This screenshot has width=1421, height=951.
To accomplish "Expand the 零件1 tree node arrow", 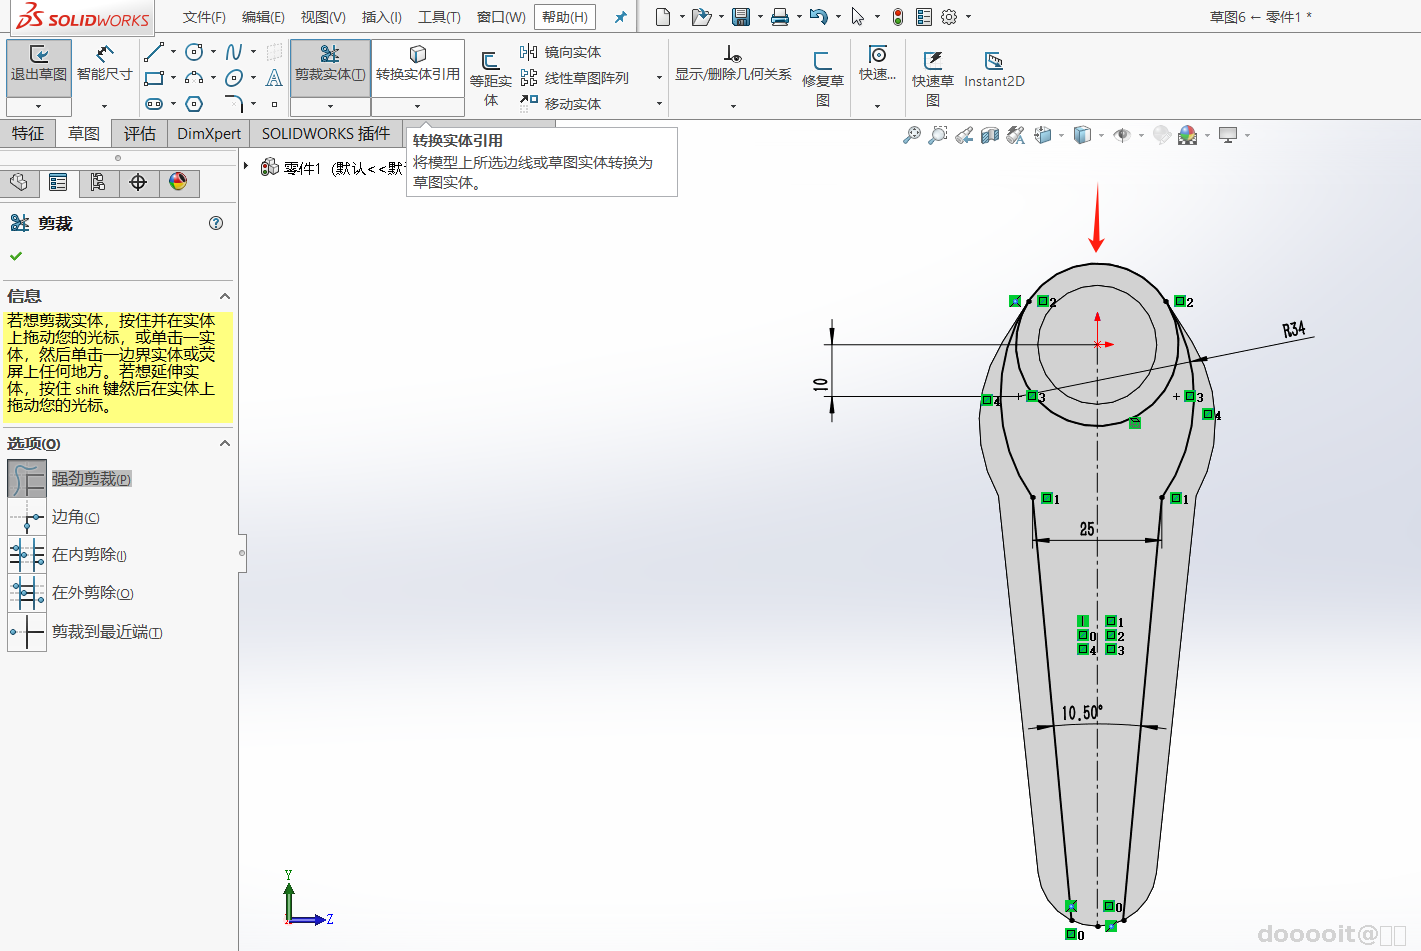I will tap(247, 166).
